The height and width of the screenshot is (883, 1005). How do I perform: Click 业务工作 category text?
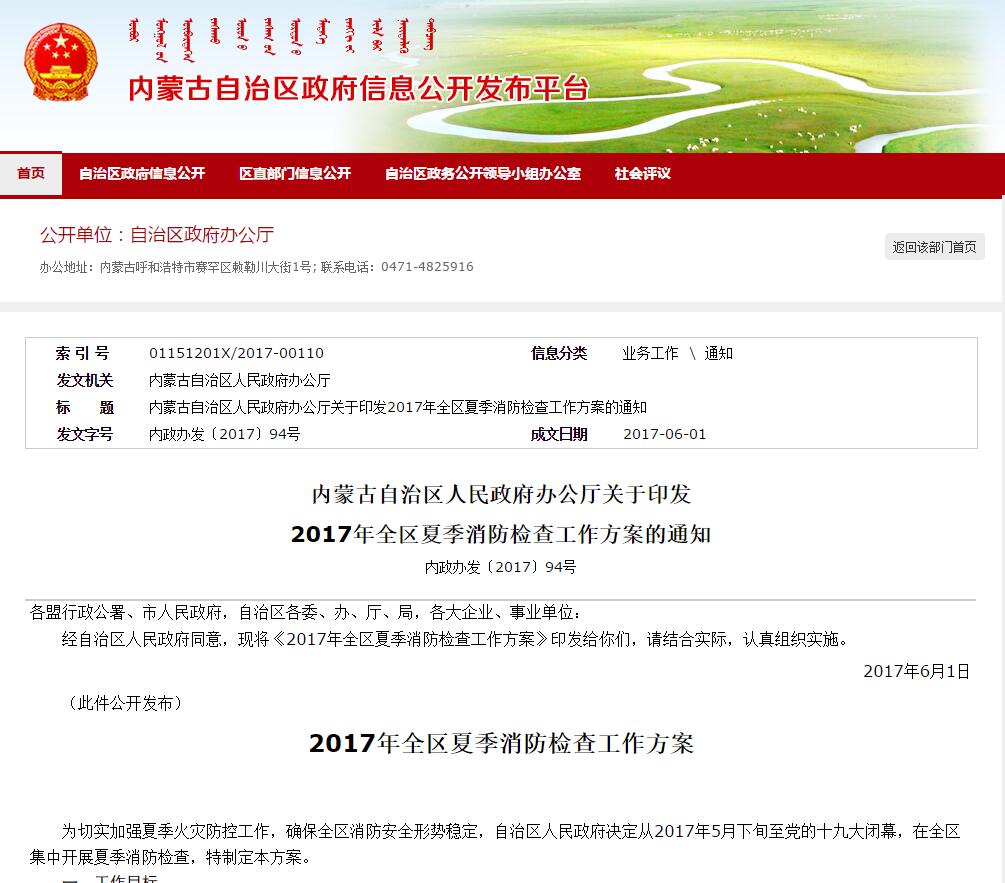(650, 353)
